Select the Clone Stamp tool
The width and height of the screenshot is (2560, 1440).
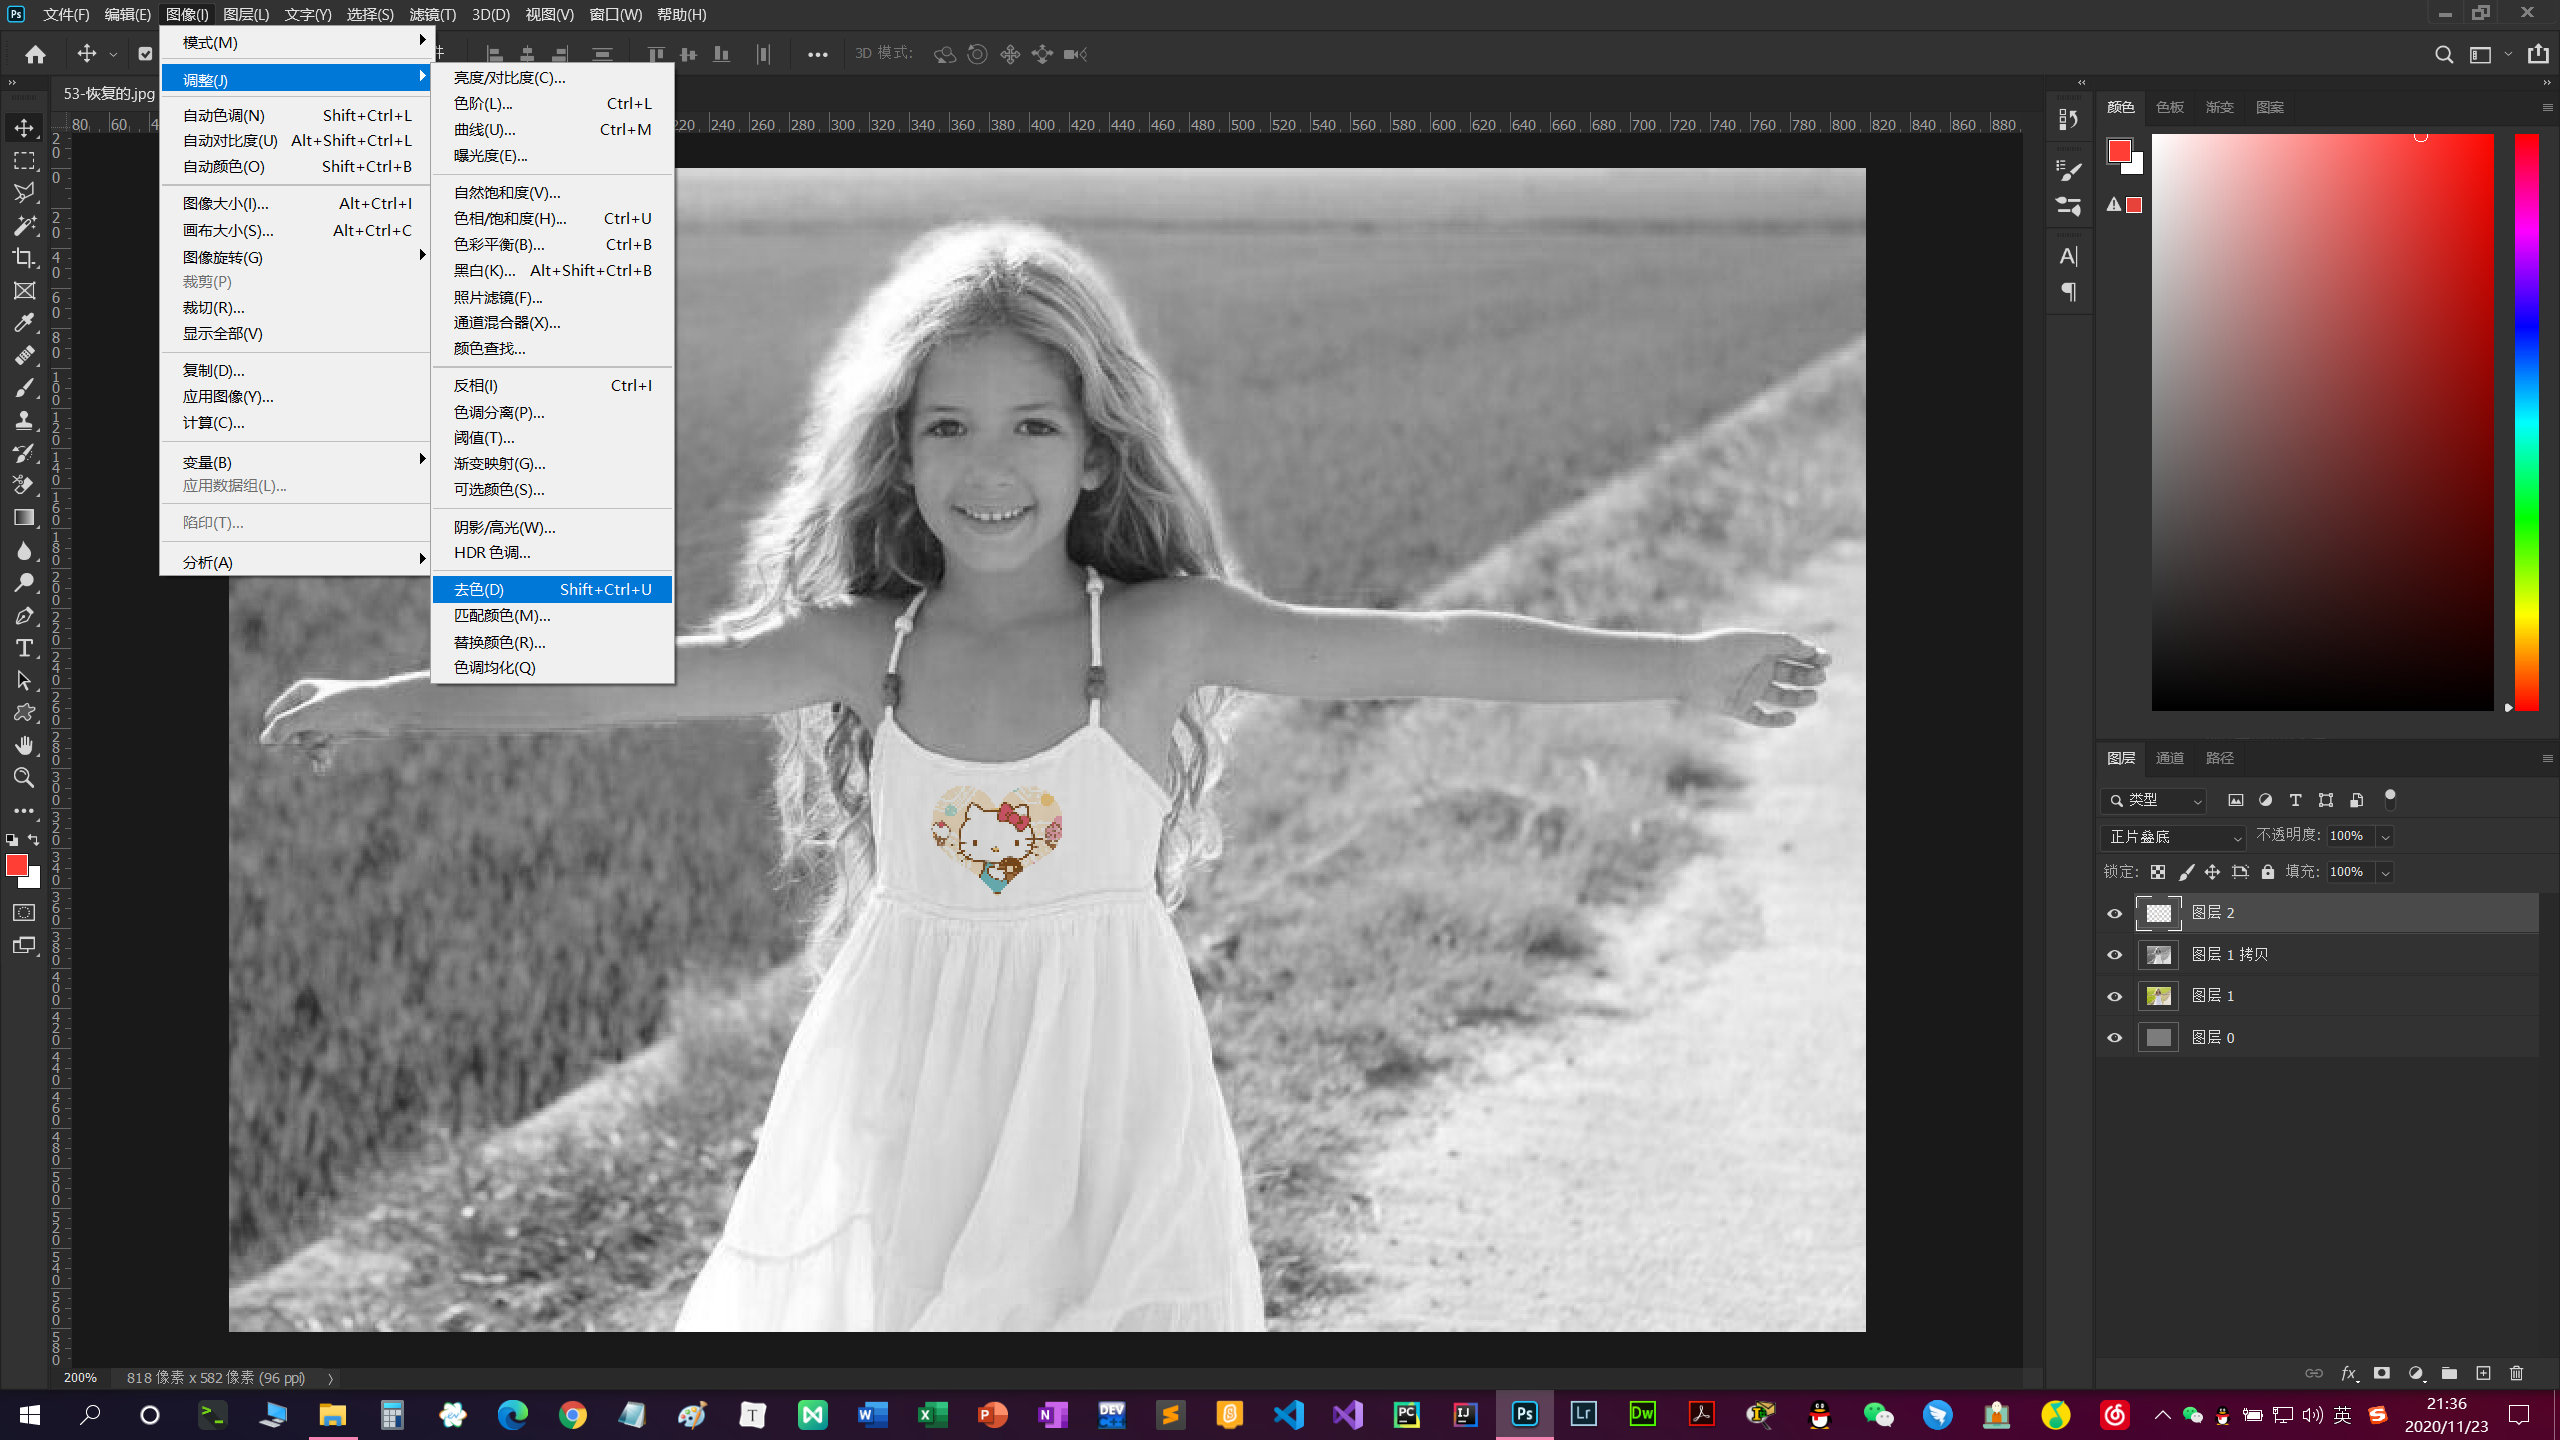pyautogui.click(x=24, y=421)
